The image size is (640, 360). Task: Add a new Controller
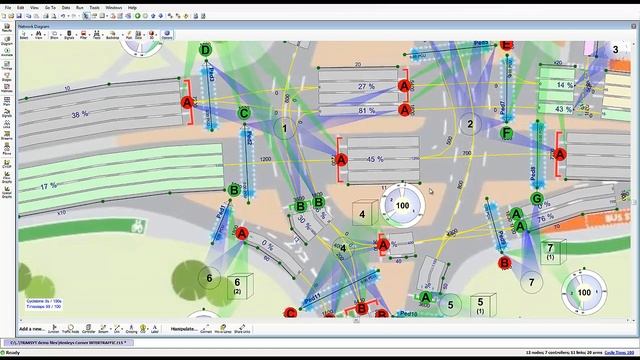pyautogui.click(x=89, y=329)
